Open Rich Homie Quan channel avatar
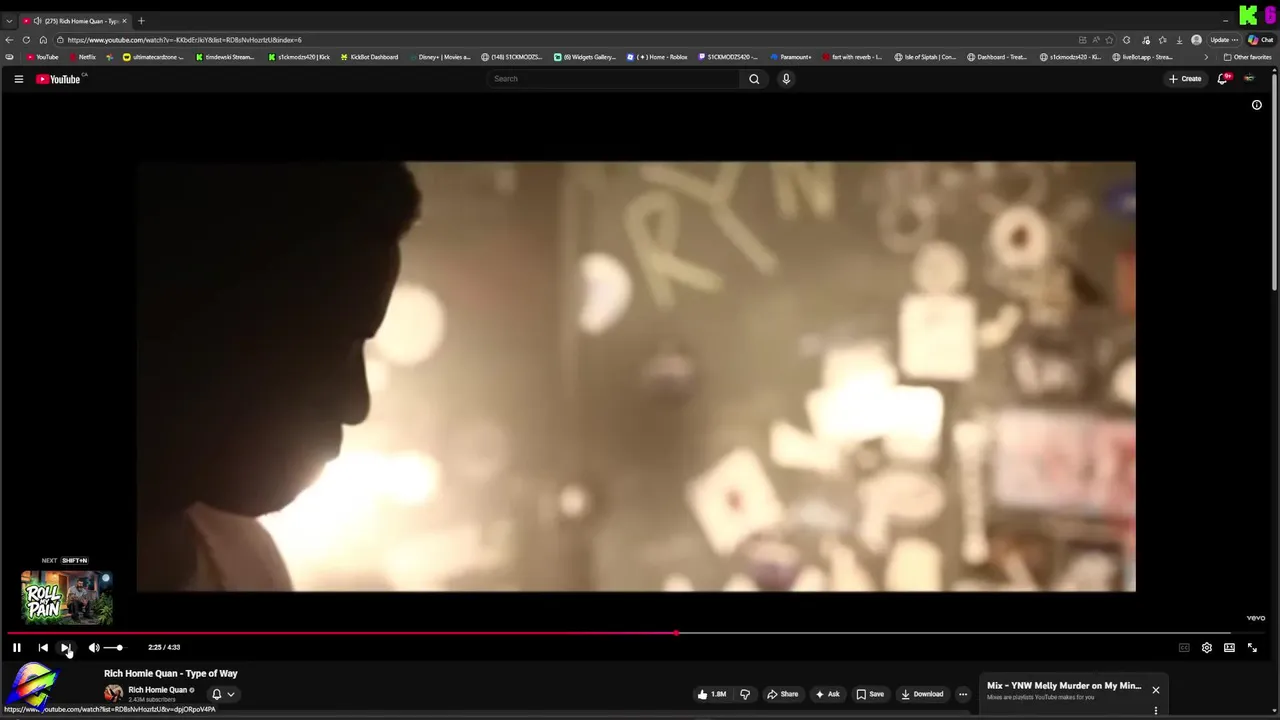This screenshot has height=720, width=1280. (x=114, y=694)
